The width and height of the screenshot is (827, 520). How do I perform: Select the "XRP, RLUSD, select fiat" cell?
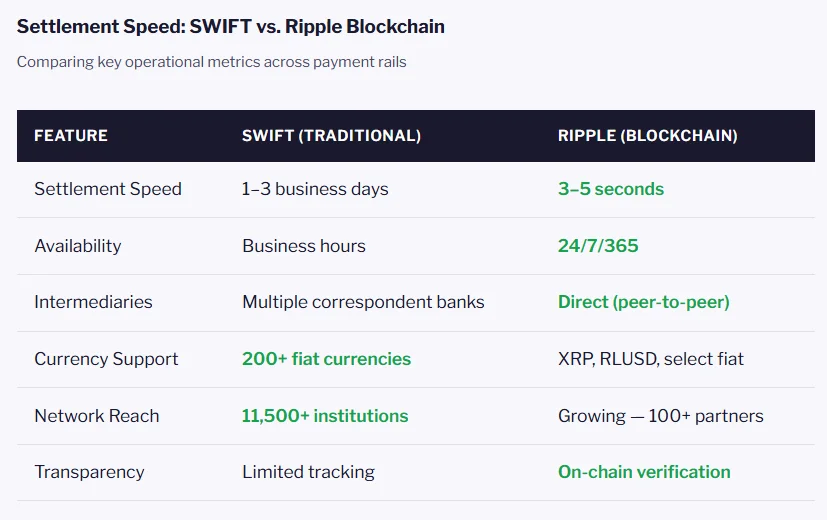click(650, 359)
